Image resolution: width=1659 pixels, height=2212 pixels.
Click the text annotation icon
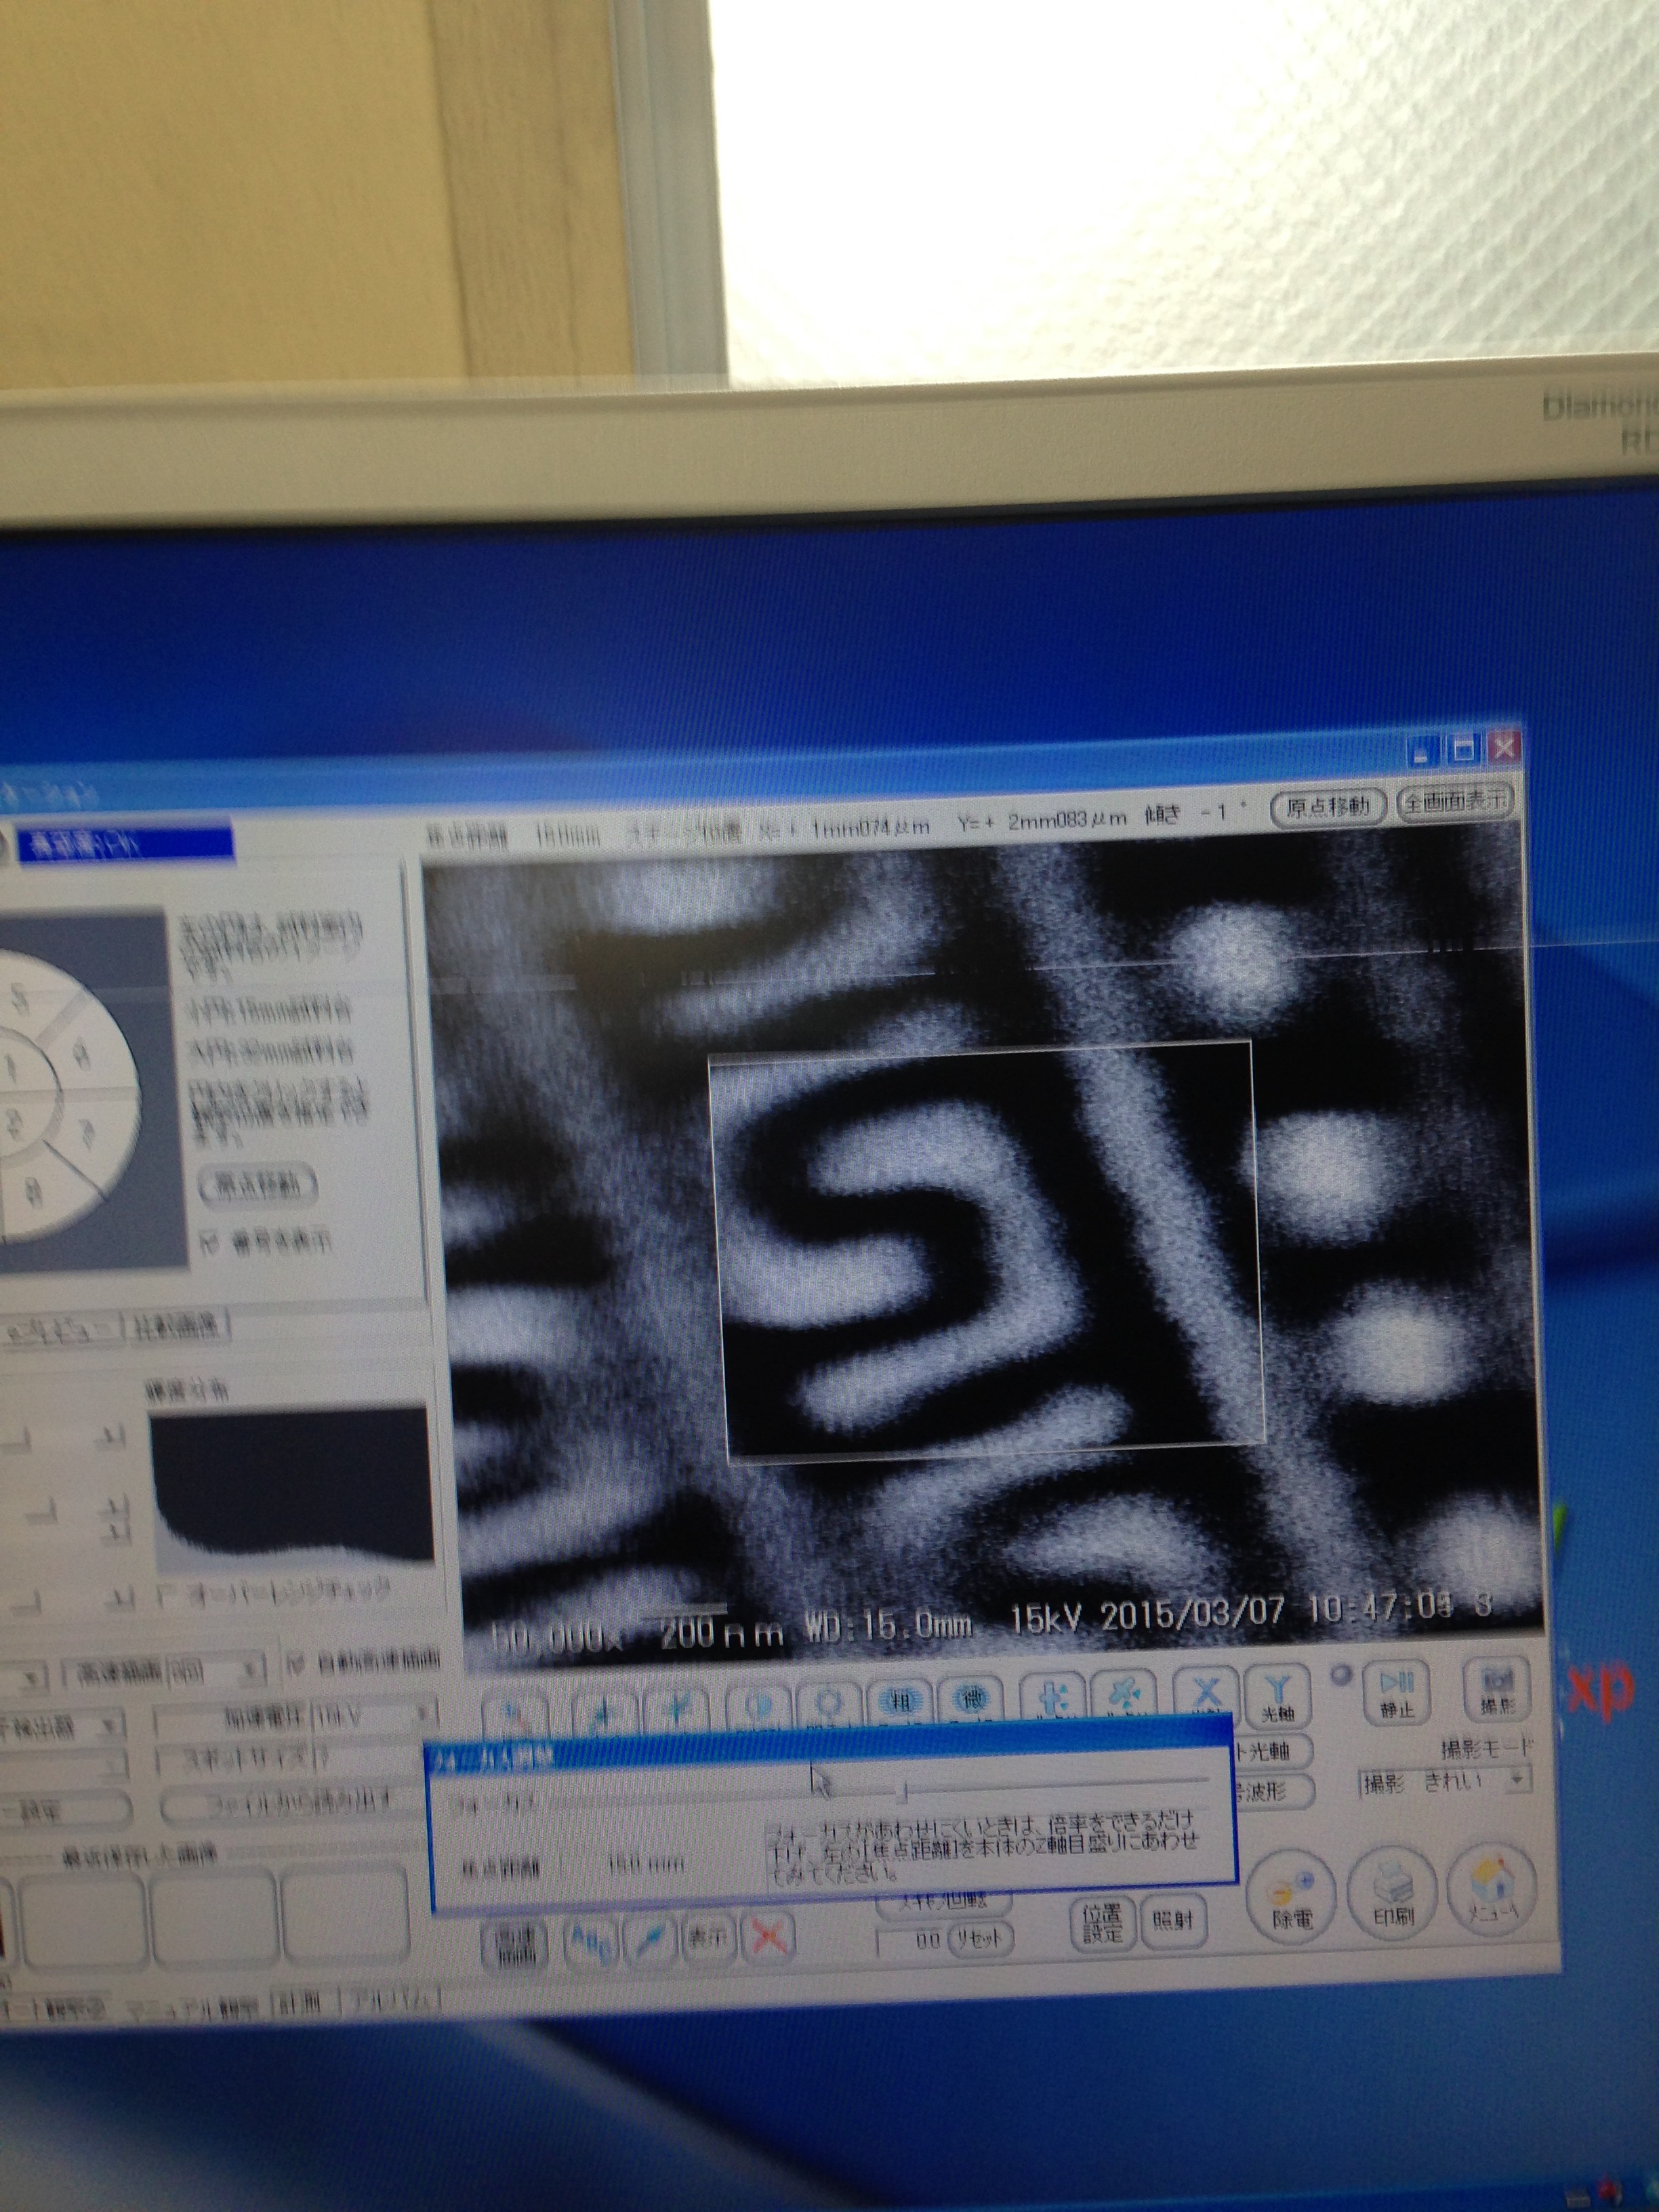coord(592,1943)
